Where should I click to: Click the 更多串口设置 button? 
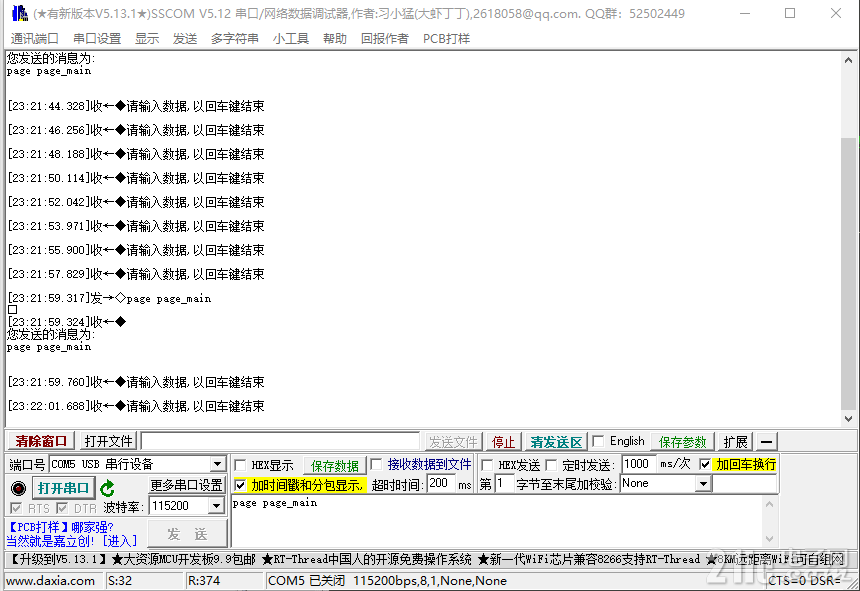coord(186,485)
